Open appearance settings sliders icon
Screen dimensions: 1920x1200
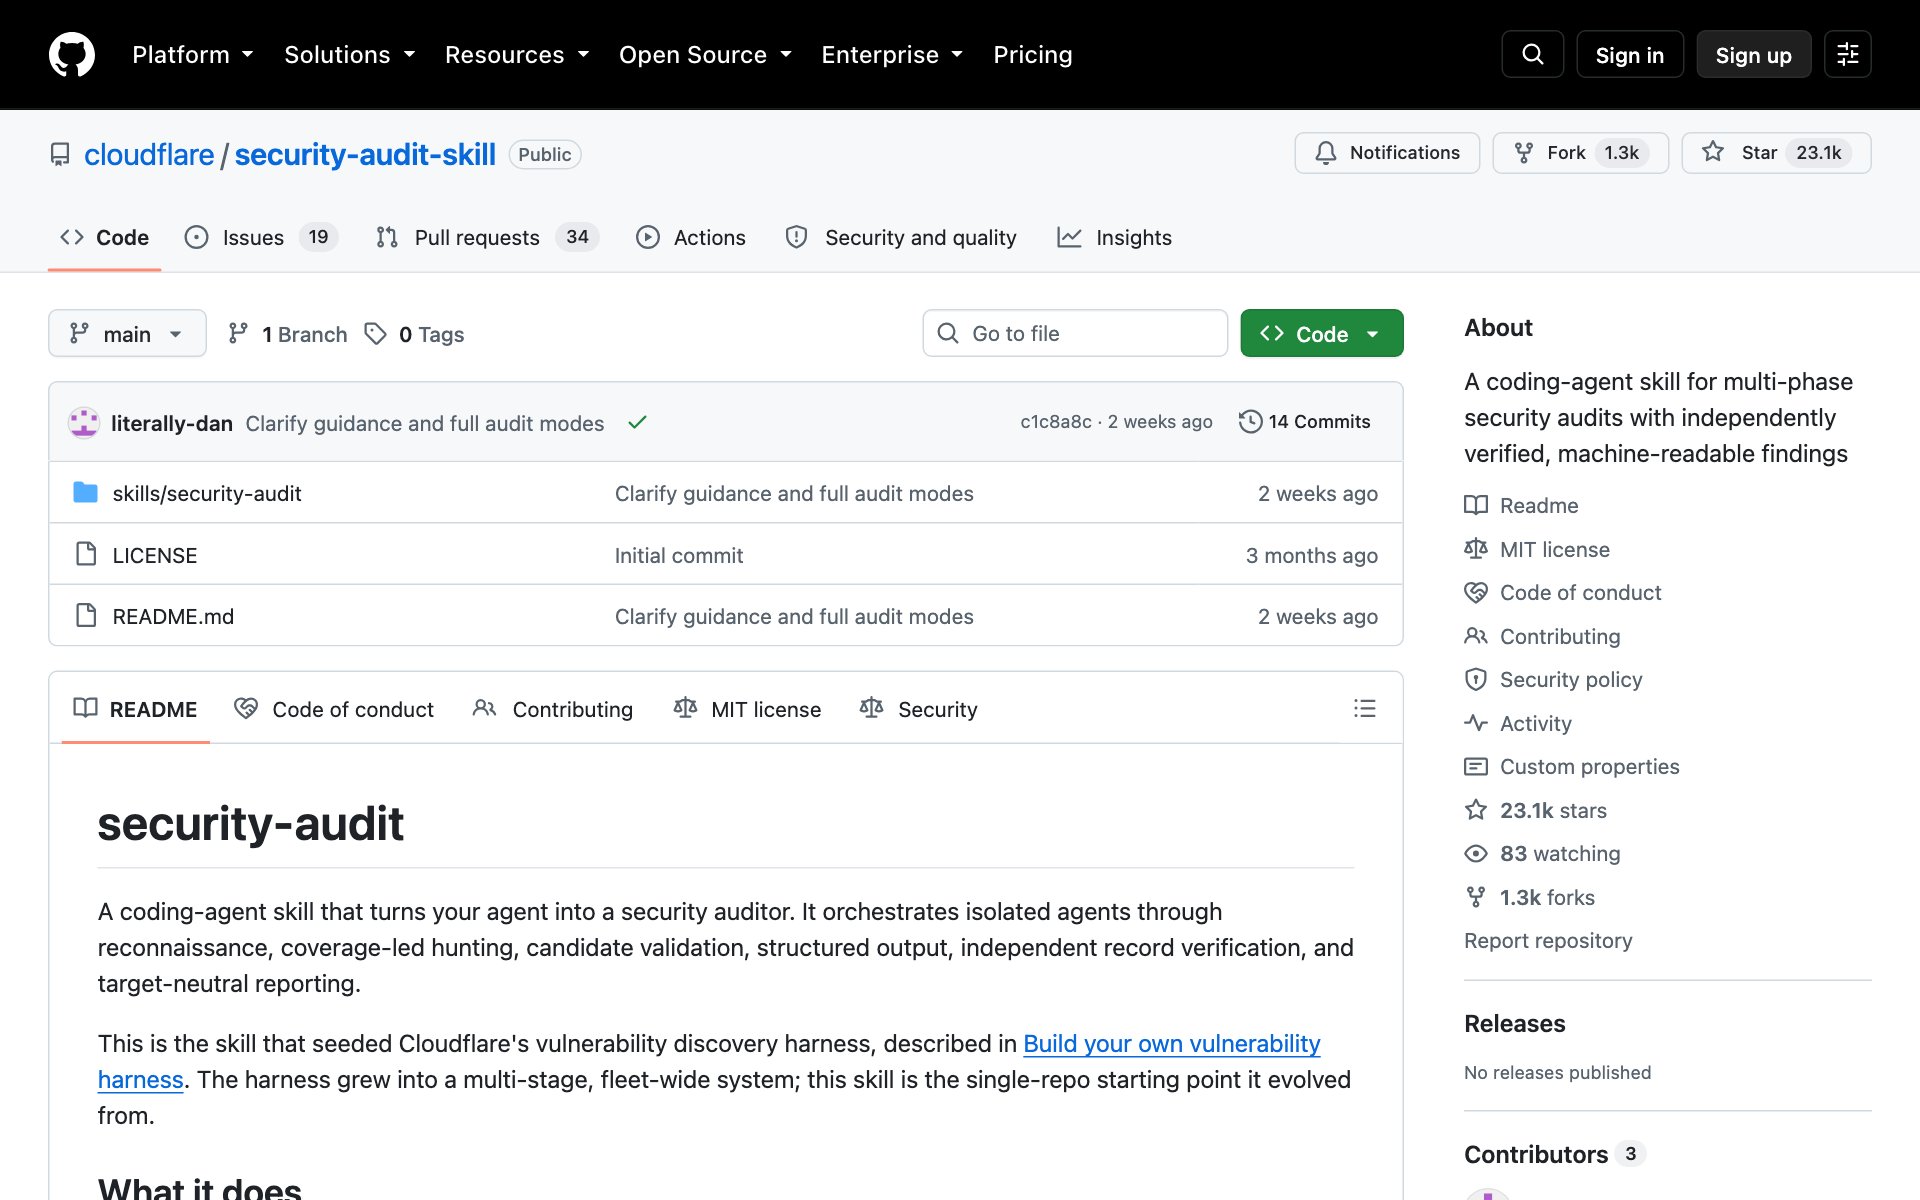1847,54
